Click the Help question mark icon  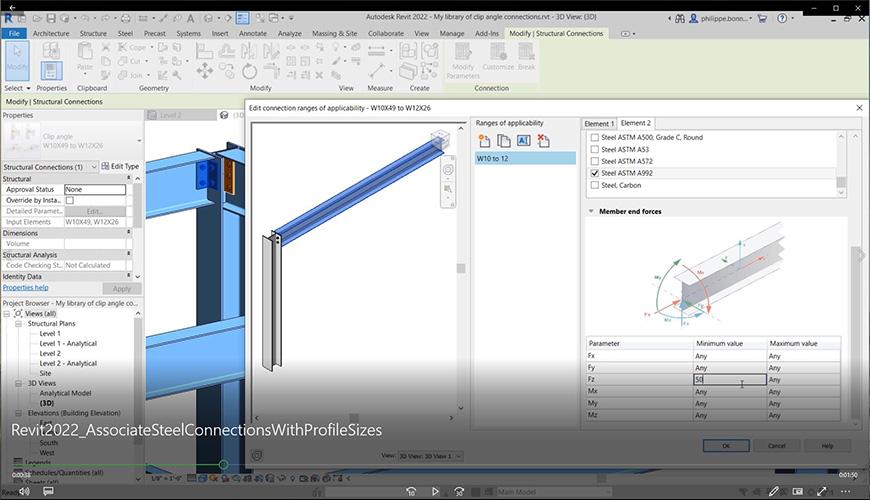tap(782, 18)
